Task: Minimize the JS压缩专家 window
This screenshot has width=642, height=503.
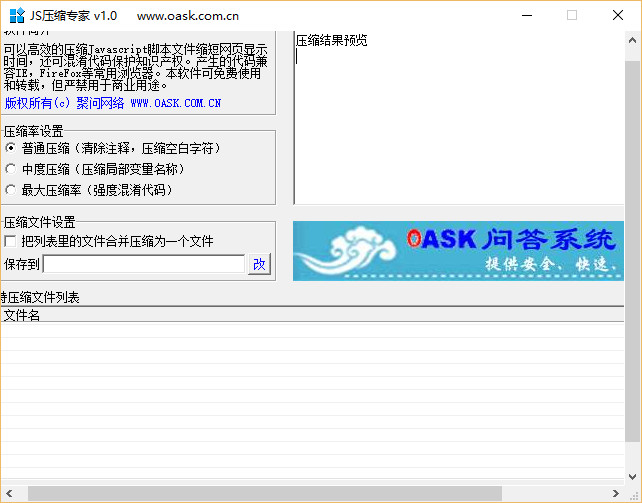Action: (x=527, y=16)
